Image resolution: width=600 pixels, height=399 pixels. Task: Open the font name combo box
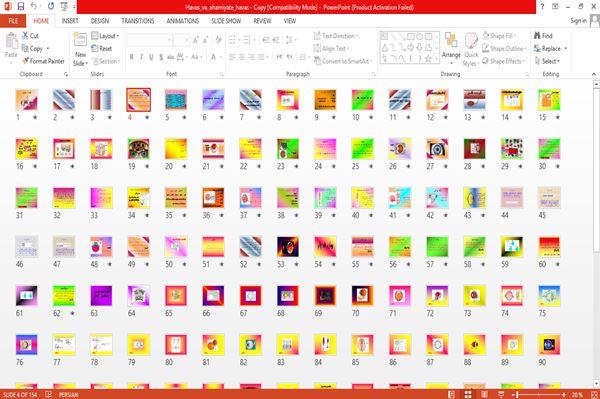tap(150, 40)
